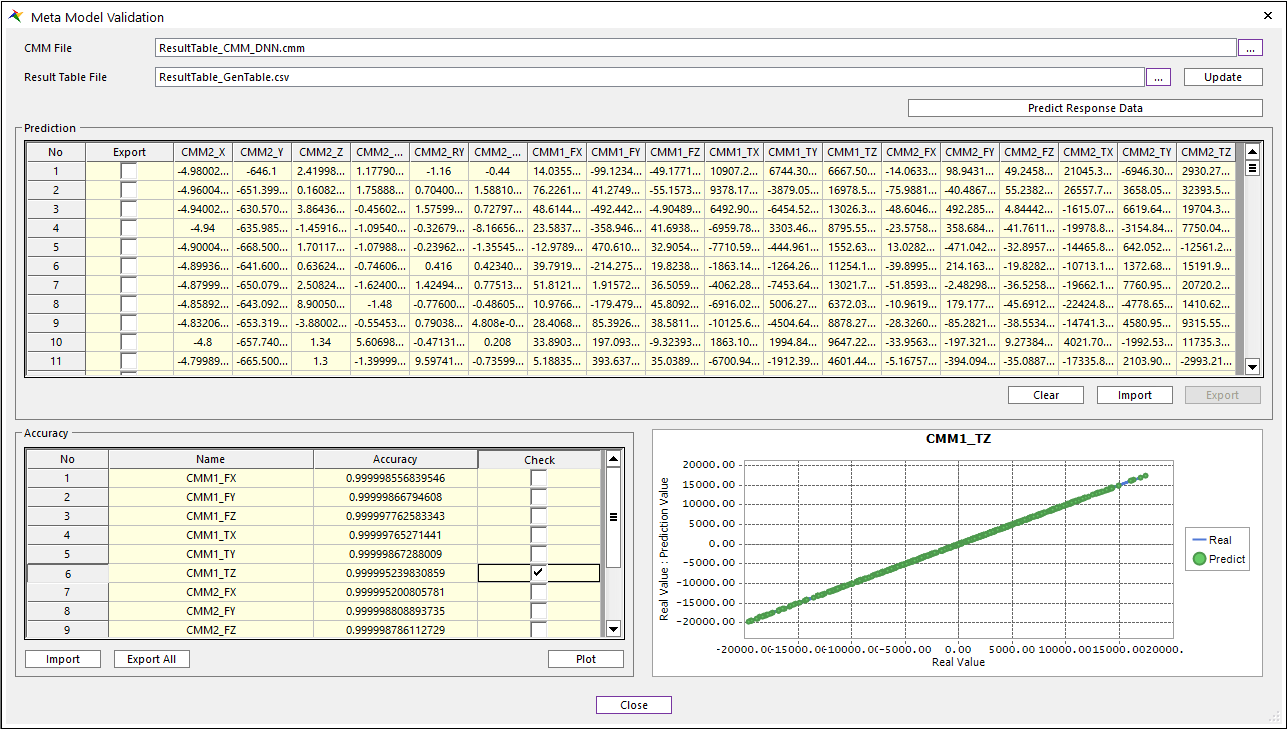
Task: Close the Meta Model Validation window
Action: point(1268,17)
